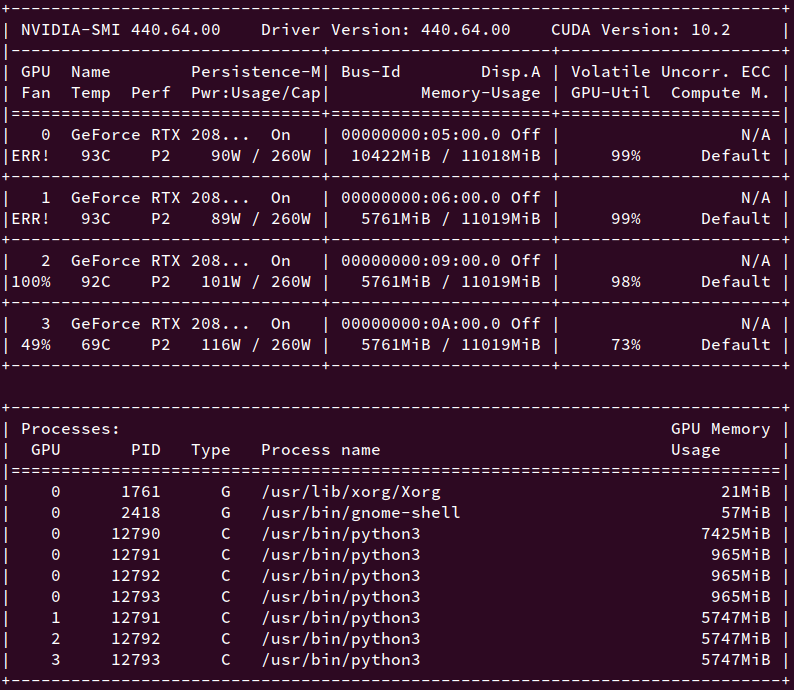Select the /usr/lib/xorg/Xorg process name
This screenshot has width=794, height=690.
tap(350, 492)
